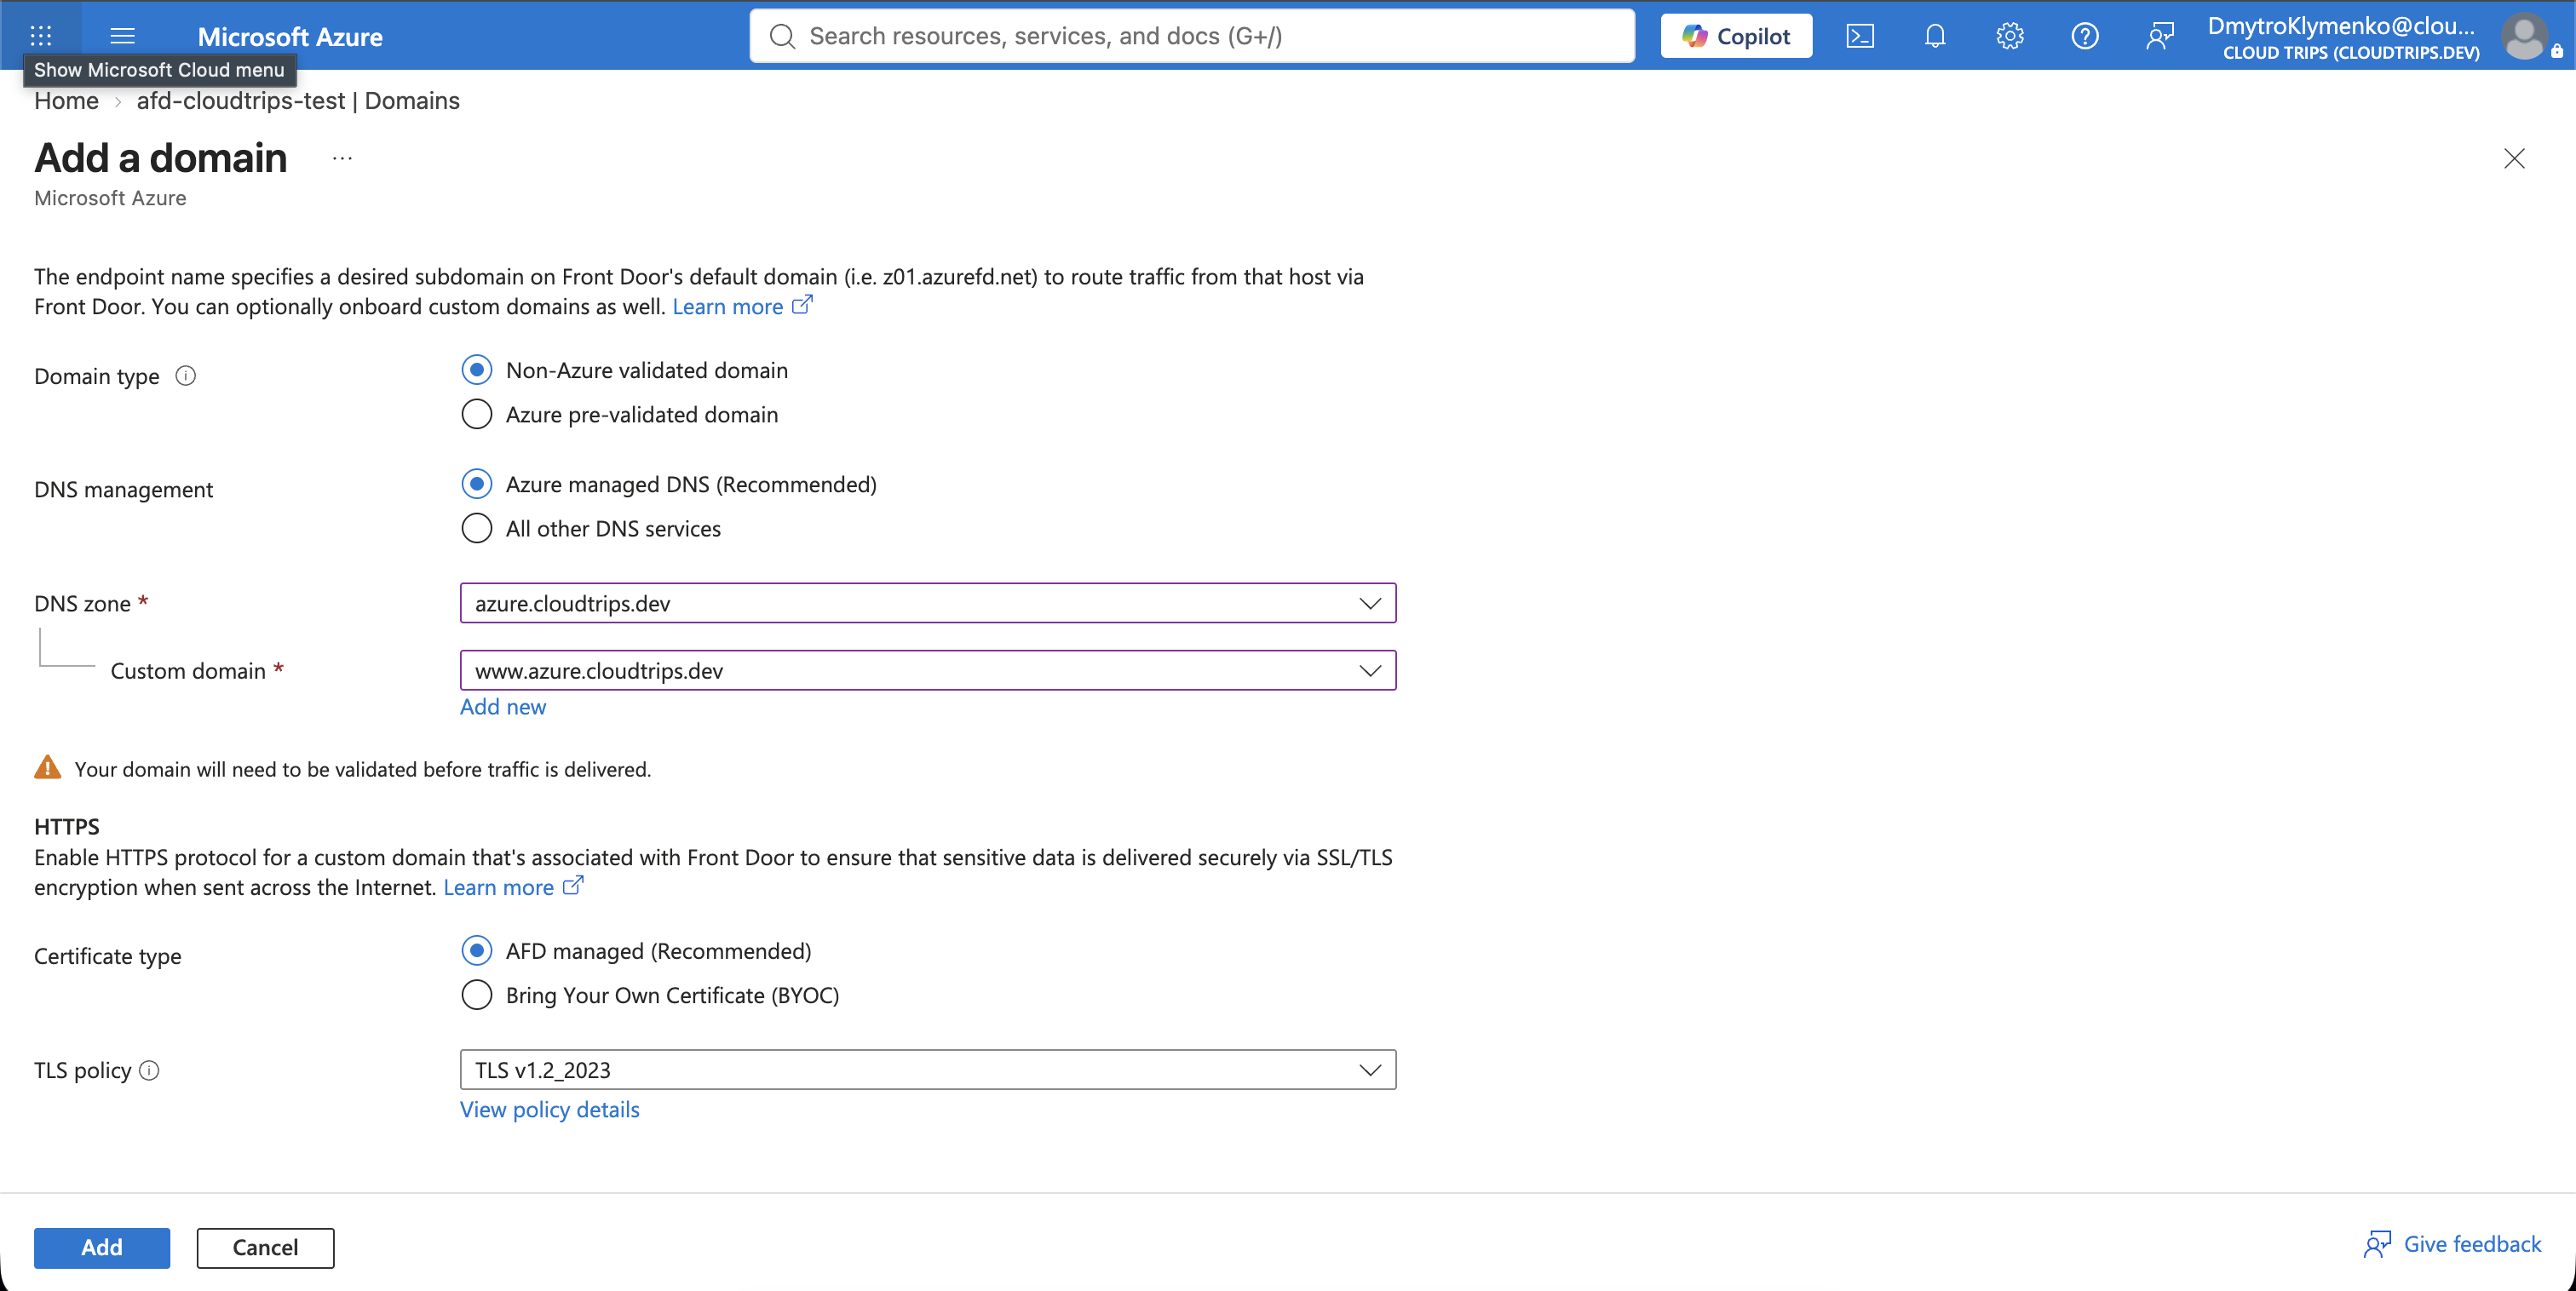The image size is (2576, 1291).
Task: Click the Domain type info icon
Action: point(186,376)
